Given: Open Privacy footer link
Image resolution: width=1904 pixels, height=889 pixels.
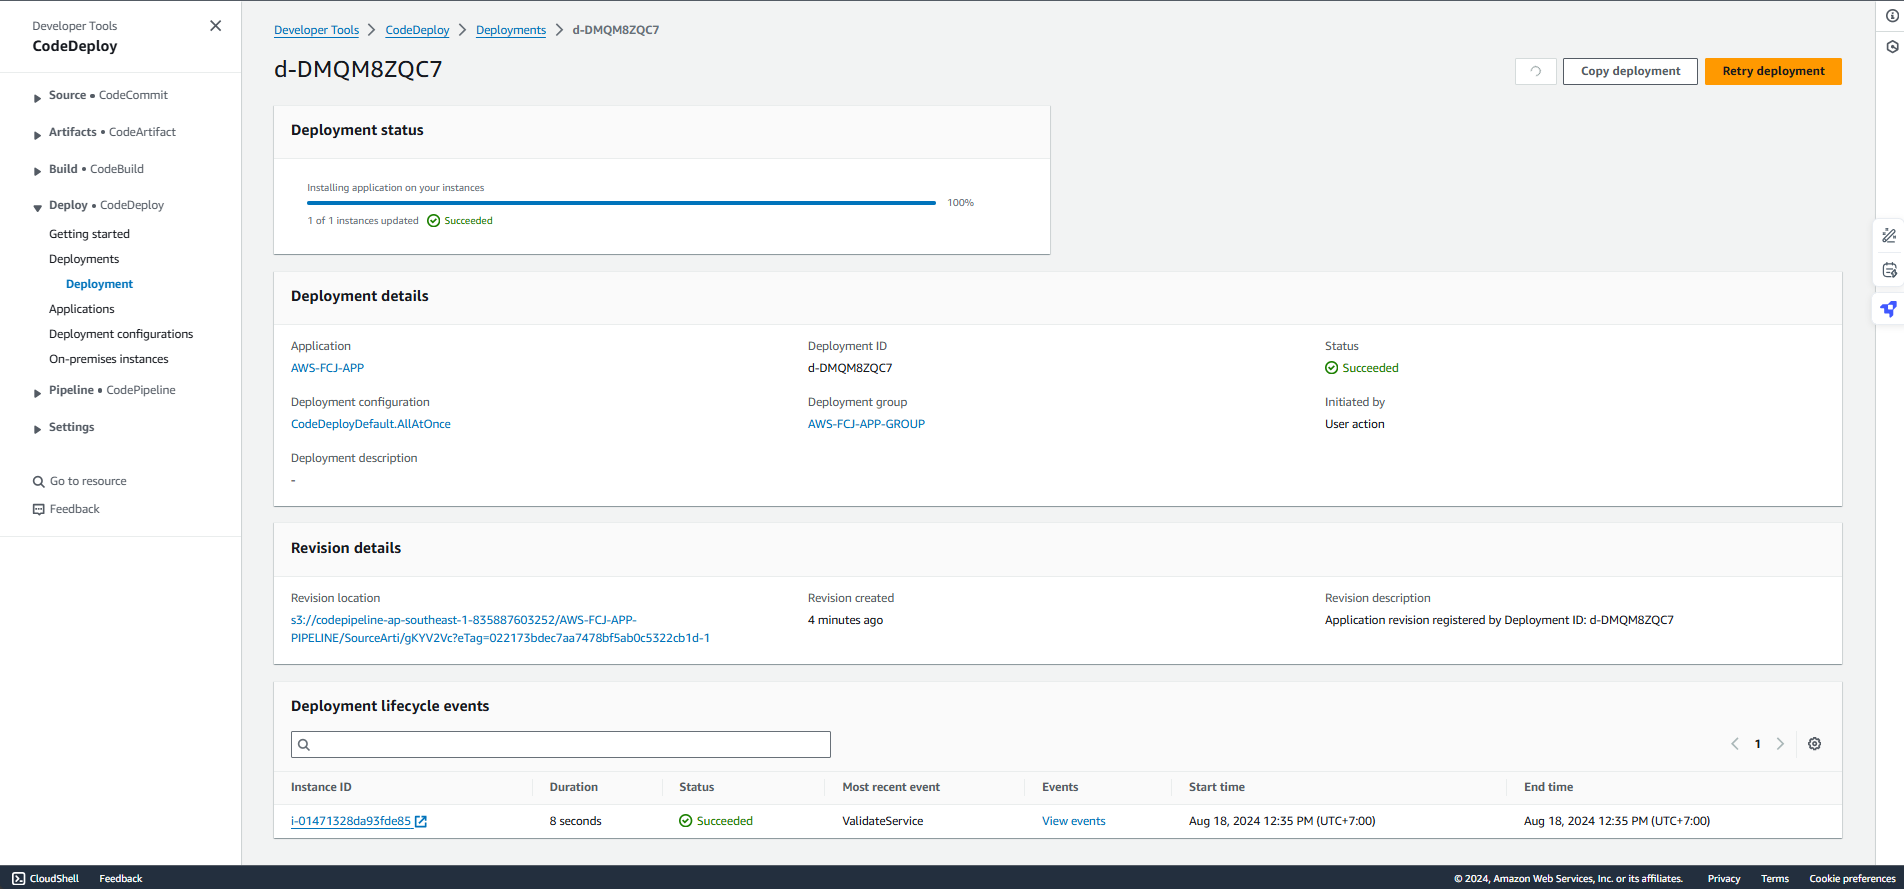Looking at the screenshot, I should 1724,879.
